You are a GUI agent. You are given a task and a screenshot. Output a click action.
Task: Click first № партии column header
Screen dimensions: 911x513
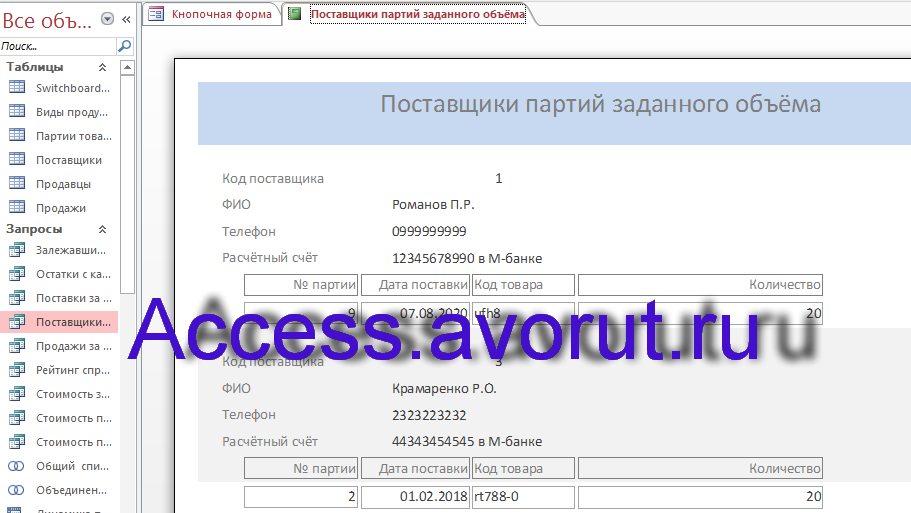pos(301,285)
